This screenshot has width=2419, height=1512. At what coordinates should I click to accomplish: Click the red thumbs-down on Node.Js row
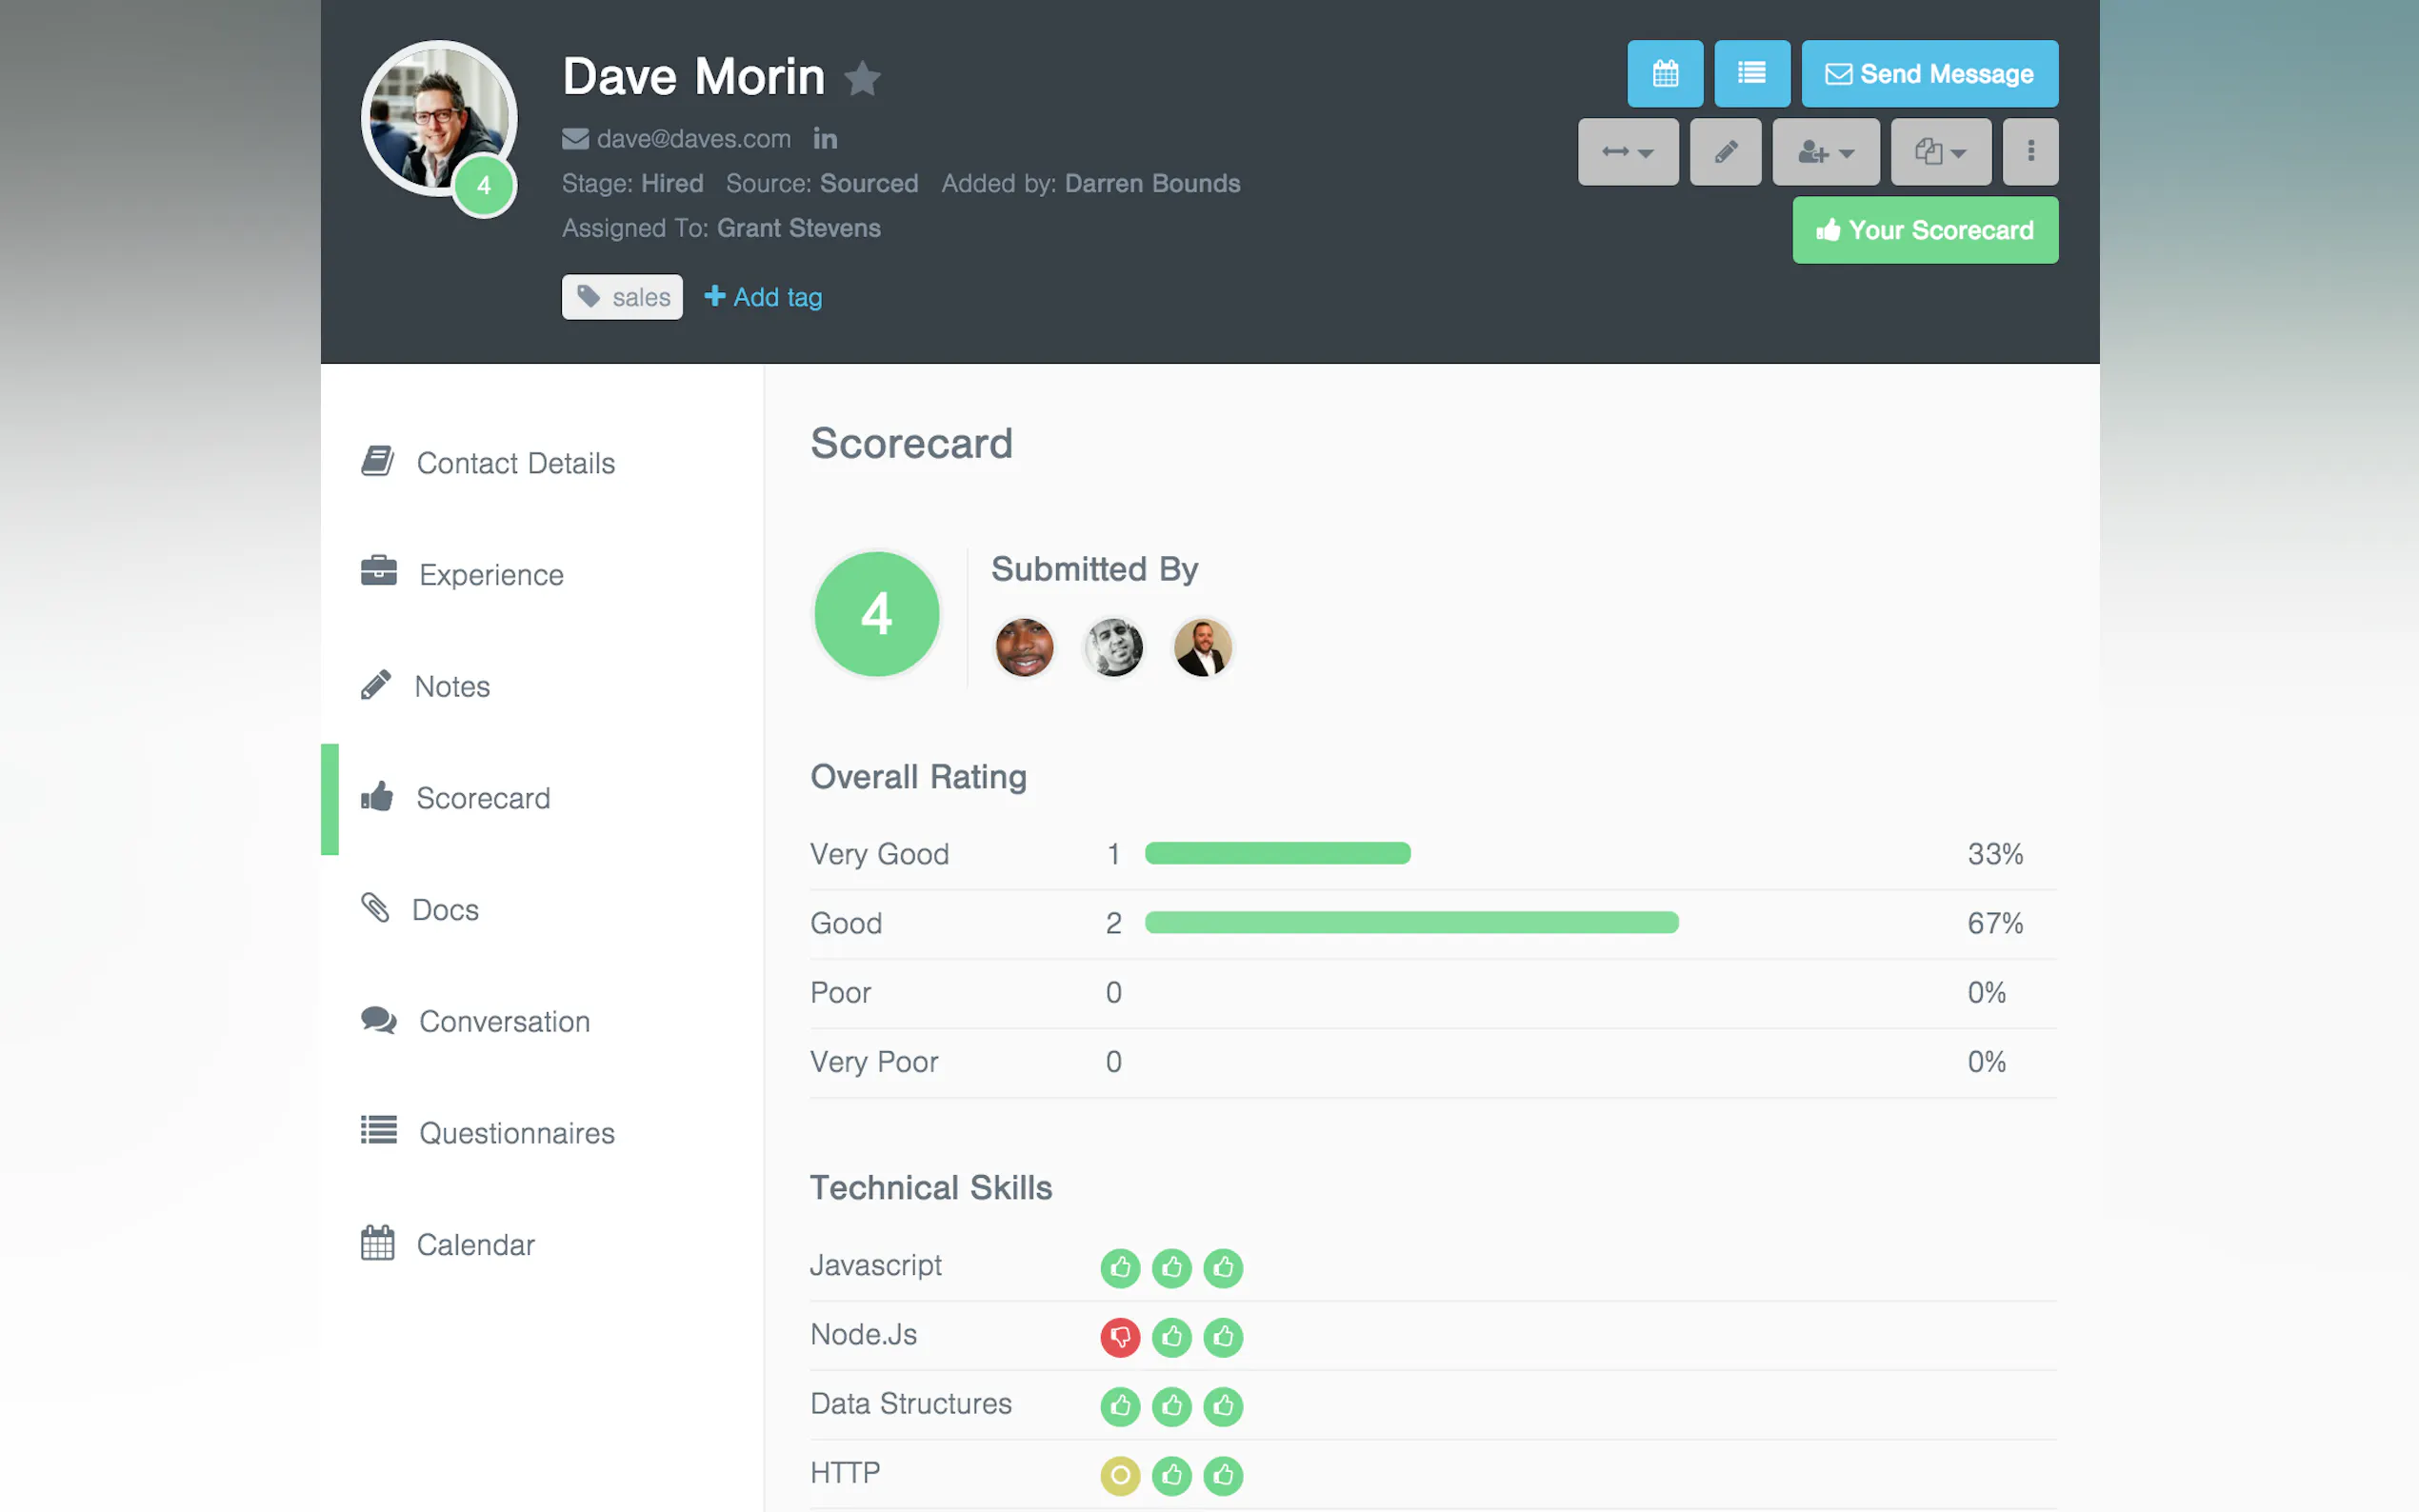[1119, 1337]
